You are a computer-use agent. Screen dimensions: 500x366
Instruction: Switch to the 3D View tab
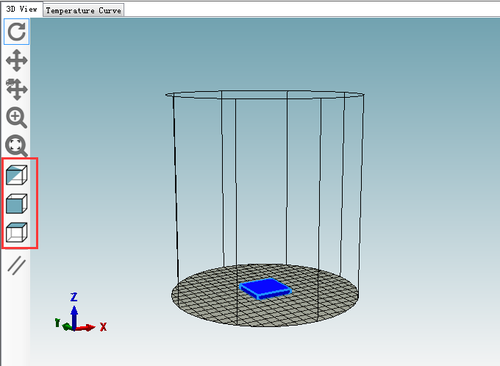coord(21,9)
